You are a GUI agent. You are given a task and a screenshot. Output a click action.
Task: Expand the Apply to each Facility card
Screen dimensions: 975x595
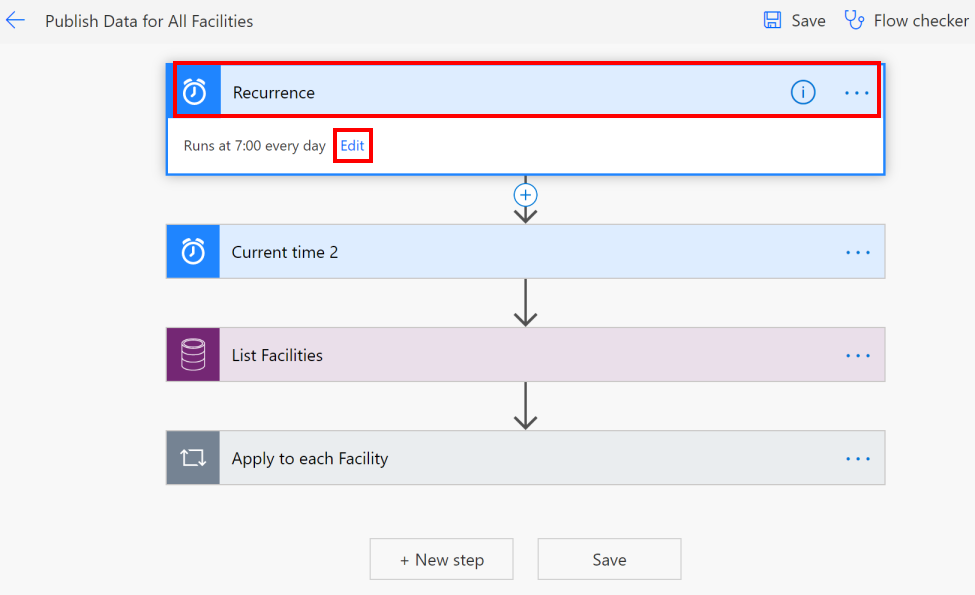pyautogui.click(x=525, y=458)
